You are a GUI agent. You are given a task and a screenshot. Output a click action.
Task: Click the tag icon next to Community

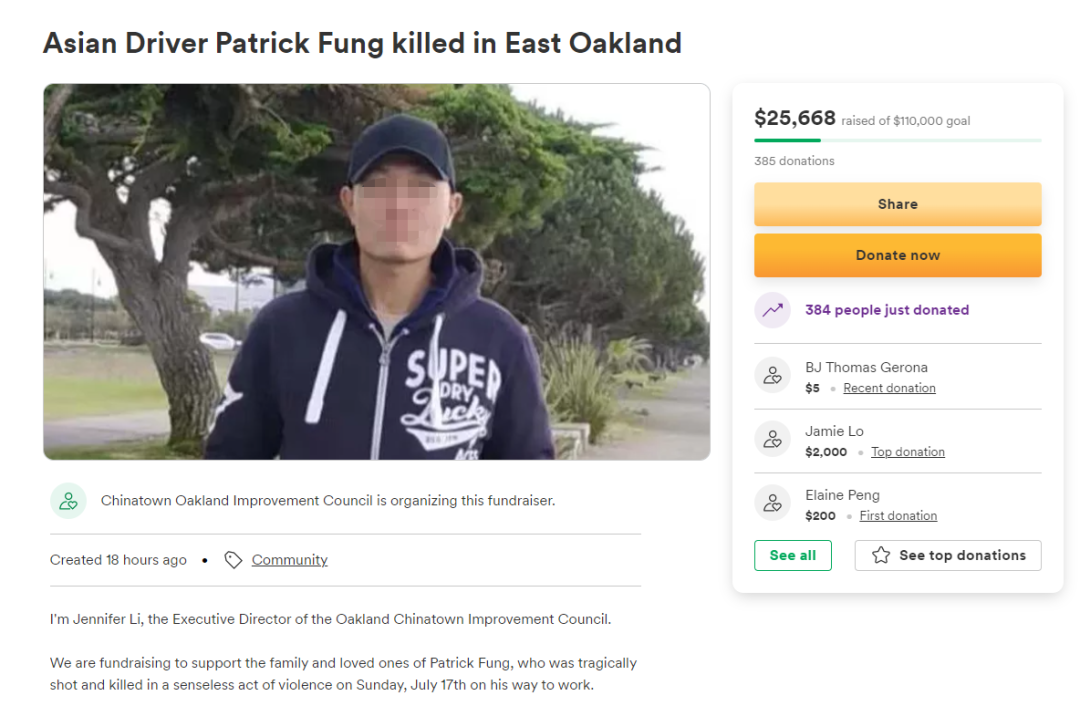coord(233,560)
